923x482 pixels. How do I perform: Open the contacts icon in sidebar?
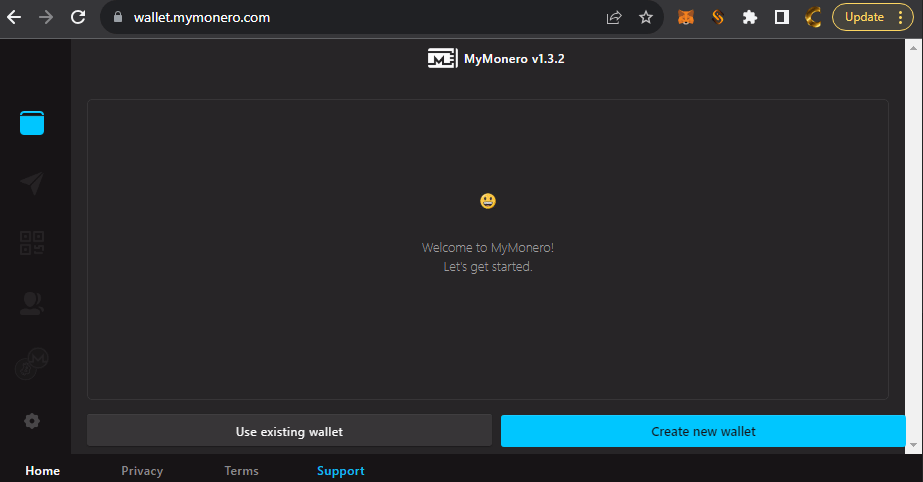click(32, 303)
